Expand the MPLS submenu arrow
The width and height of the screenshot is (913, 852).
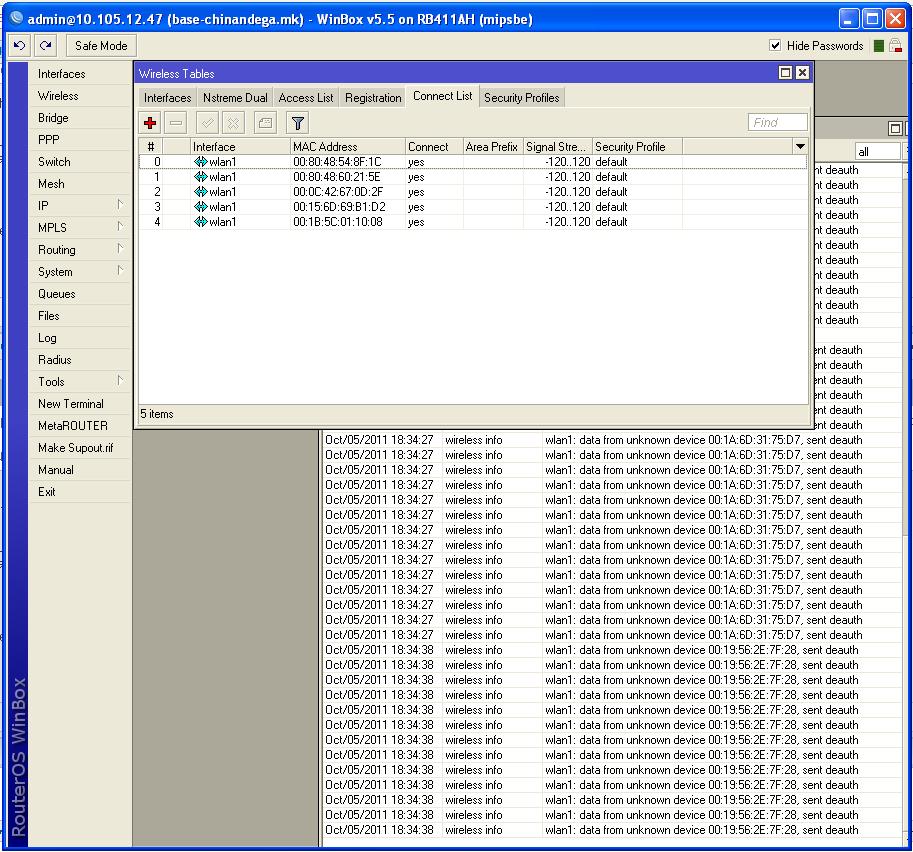tap(119, 227)
